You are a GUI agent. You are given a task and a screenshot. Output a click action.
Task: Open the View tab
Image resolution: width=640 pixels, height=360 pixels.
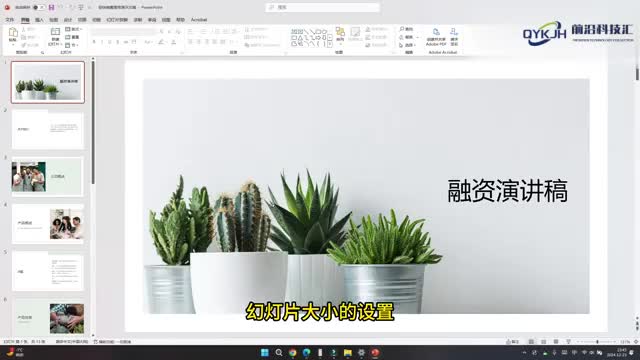point(166,20)
